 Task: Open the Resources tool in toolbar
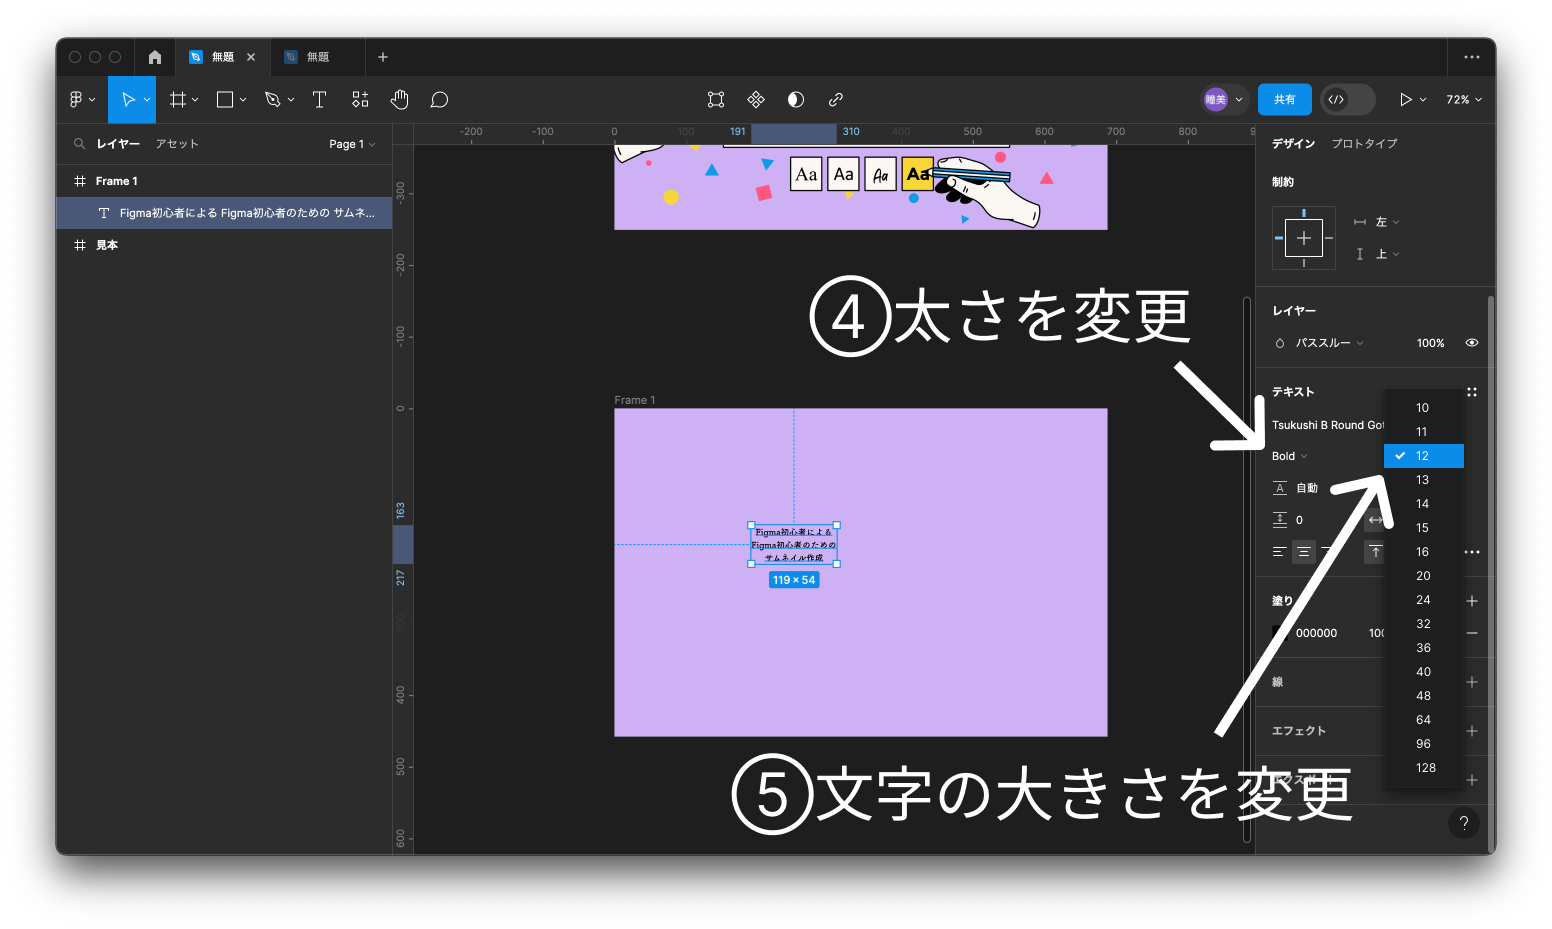tap(360, 100)
